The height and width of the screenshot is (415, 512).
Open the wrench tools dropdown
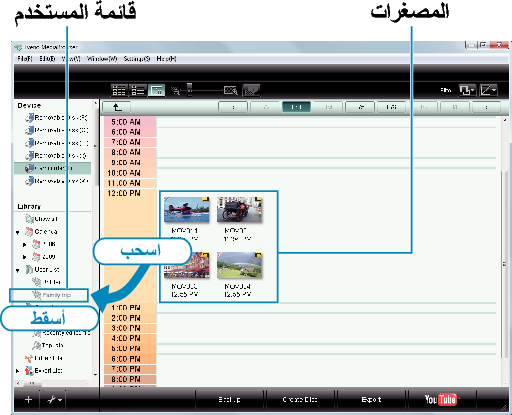click(x=54, y=399)
